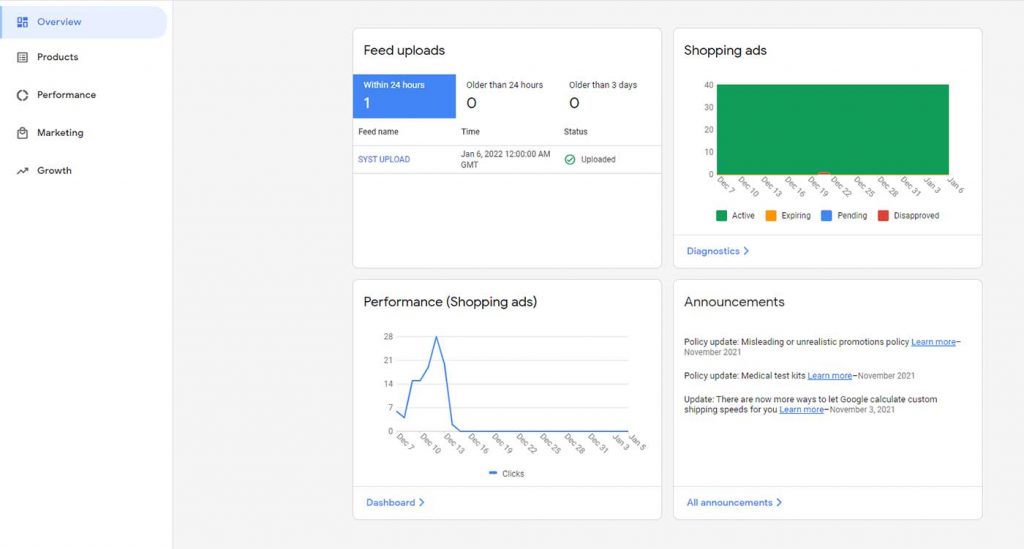Click Learn more for Medical test kits

pos(829,376)
